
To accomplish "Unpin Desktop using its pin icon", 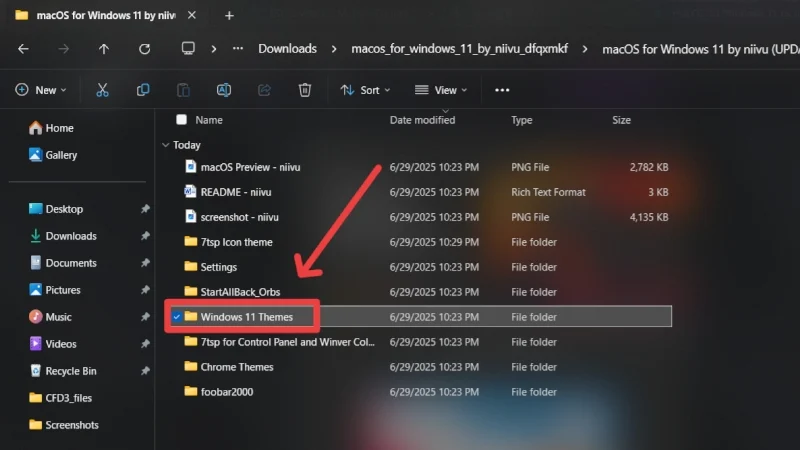I will coord(145,209).
